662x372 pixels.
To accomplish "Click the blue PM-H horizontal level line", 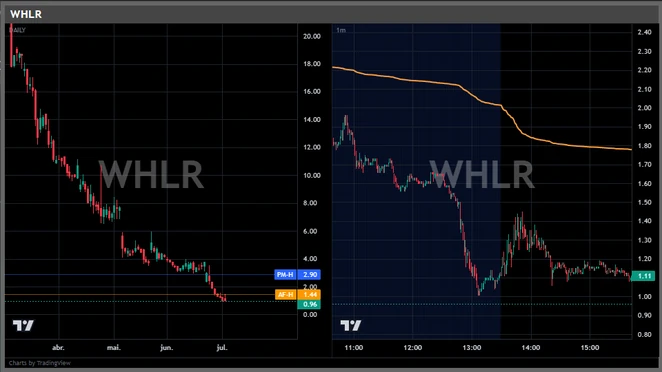I will pyautogui.click(x=139, y=274).
